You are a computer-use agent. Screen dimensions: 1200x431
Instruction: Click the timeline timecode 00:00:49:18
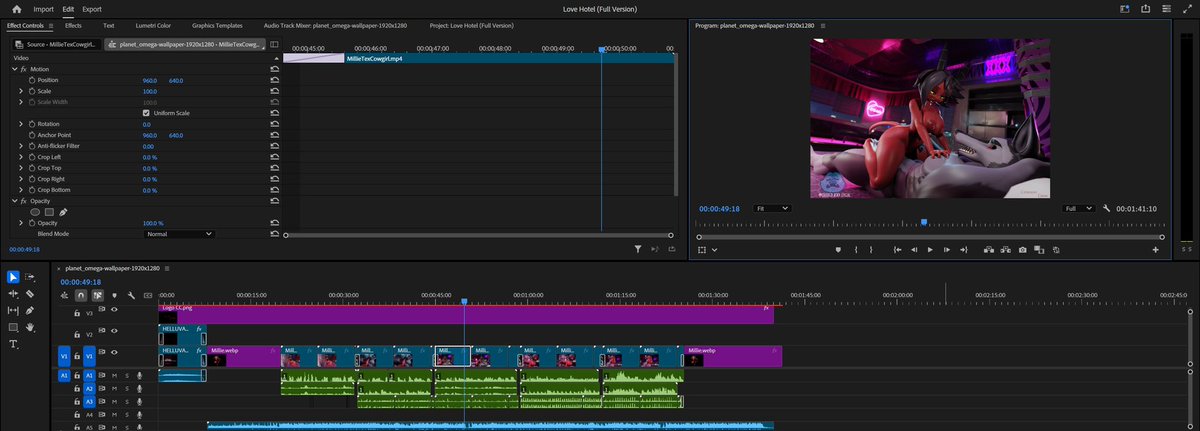point(79,282)
